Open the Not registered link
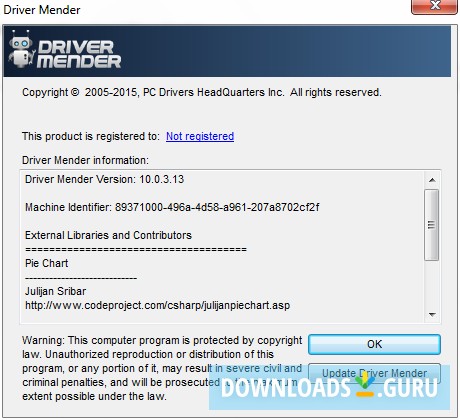 200,136
